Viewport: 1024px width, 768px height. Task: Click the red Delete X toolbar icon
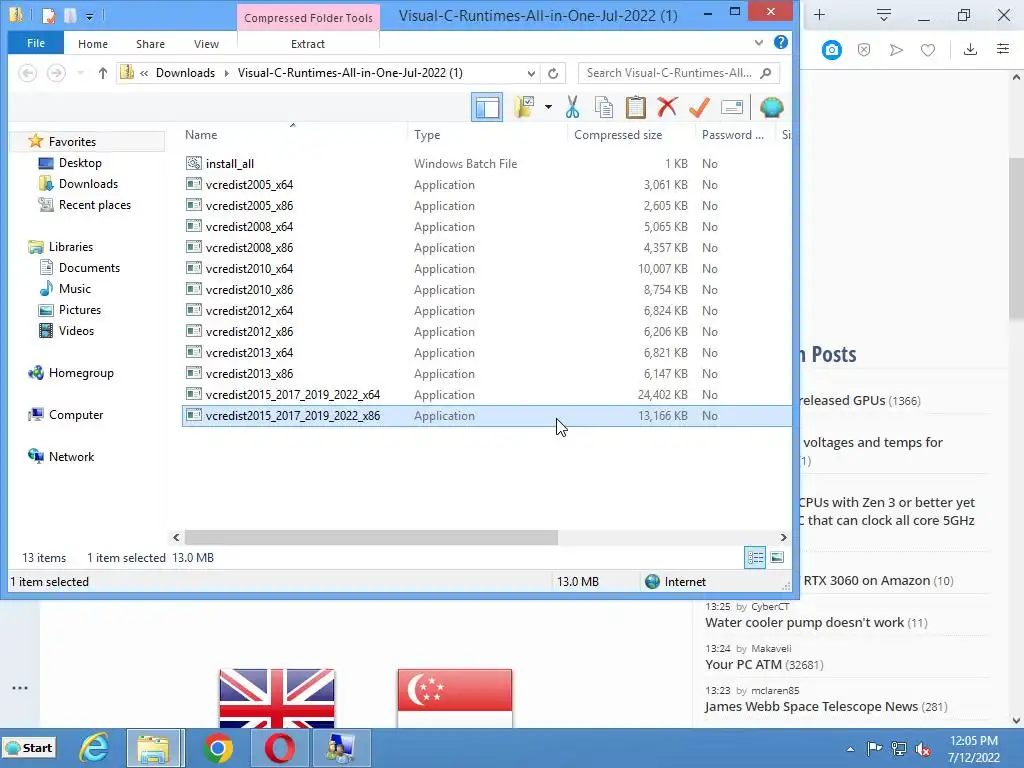[x=667, y=107]
